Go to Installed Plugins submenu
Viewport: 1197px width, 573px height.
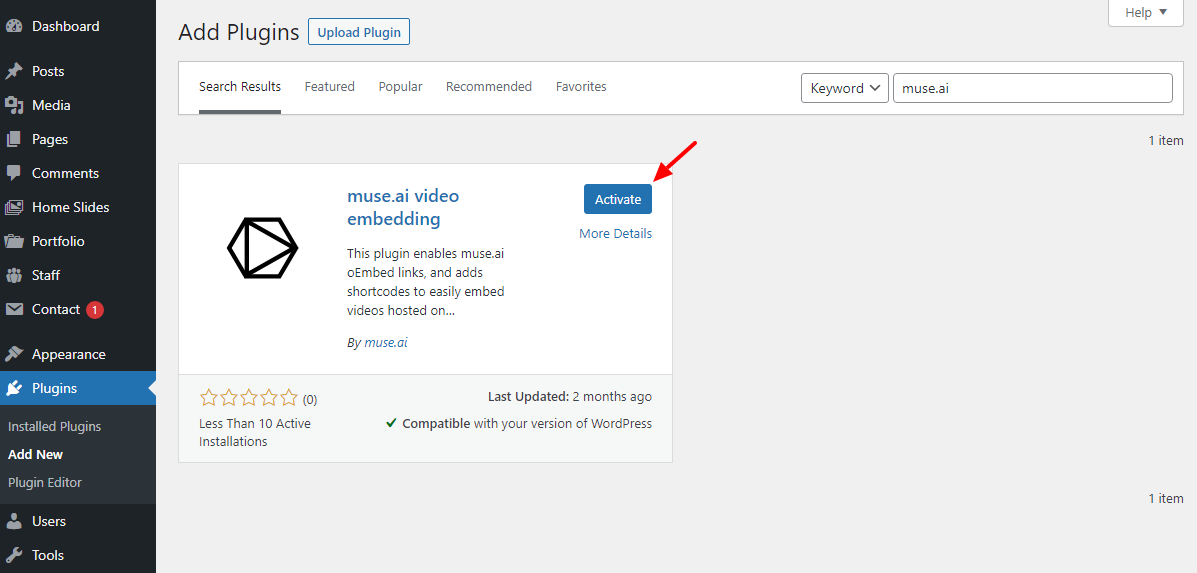tap(54, 427)
